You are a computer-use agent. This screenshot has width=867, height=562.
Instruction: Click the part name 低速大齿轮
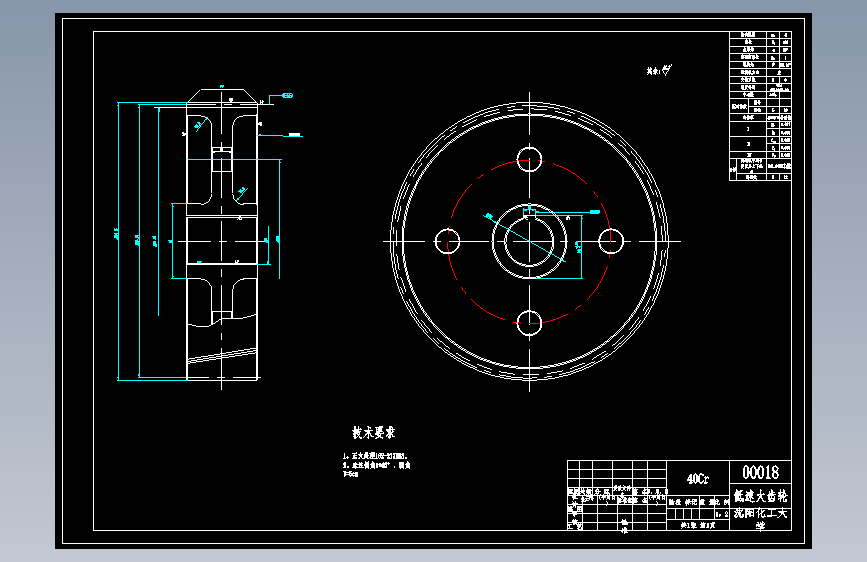pos(760,496)
